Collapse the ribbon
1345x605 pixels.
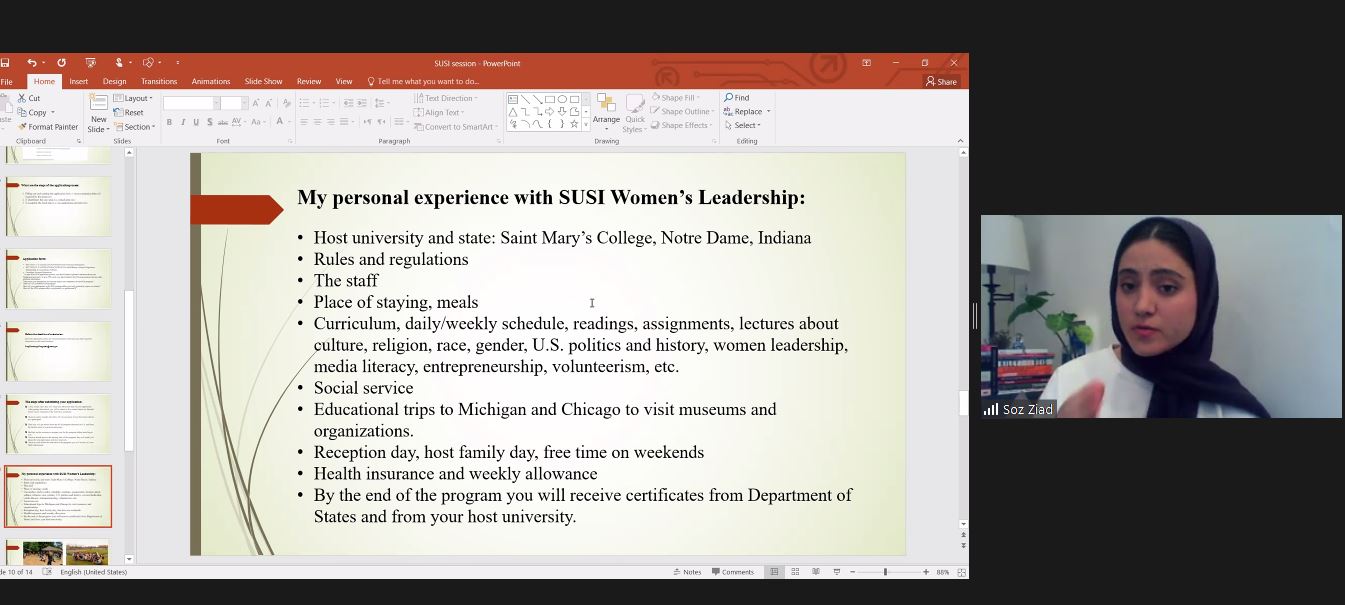(960, 141)
